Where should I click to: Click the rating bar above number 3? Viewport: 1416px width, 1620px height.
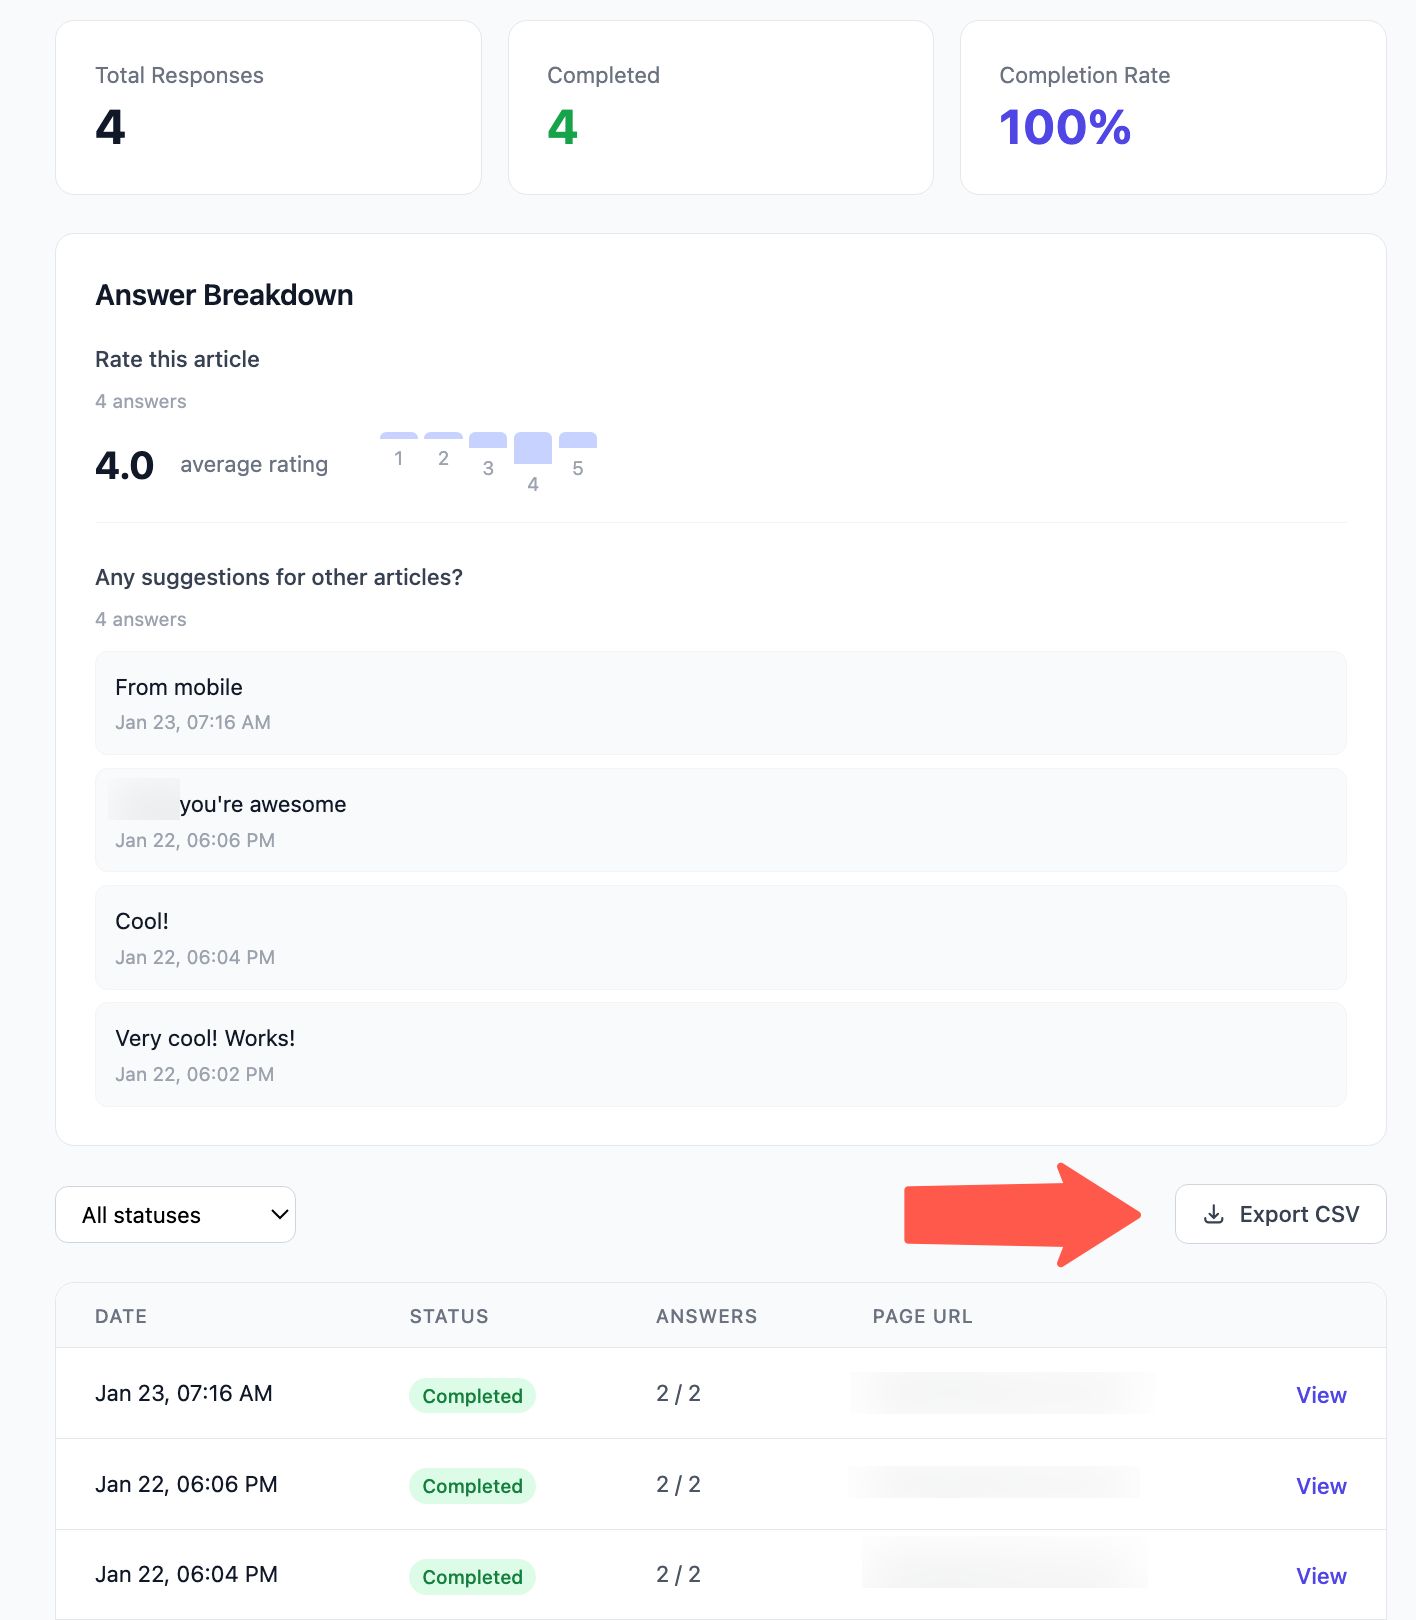click(x=488, y=440)
